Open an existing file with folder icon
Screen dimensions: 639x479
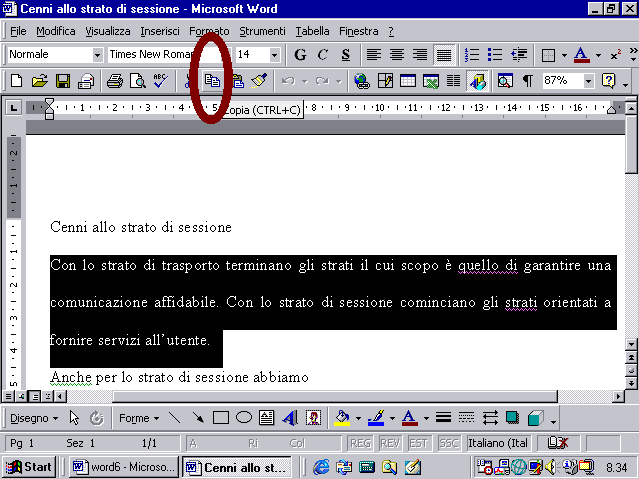tap(40, 81)
